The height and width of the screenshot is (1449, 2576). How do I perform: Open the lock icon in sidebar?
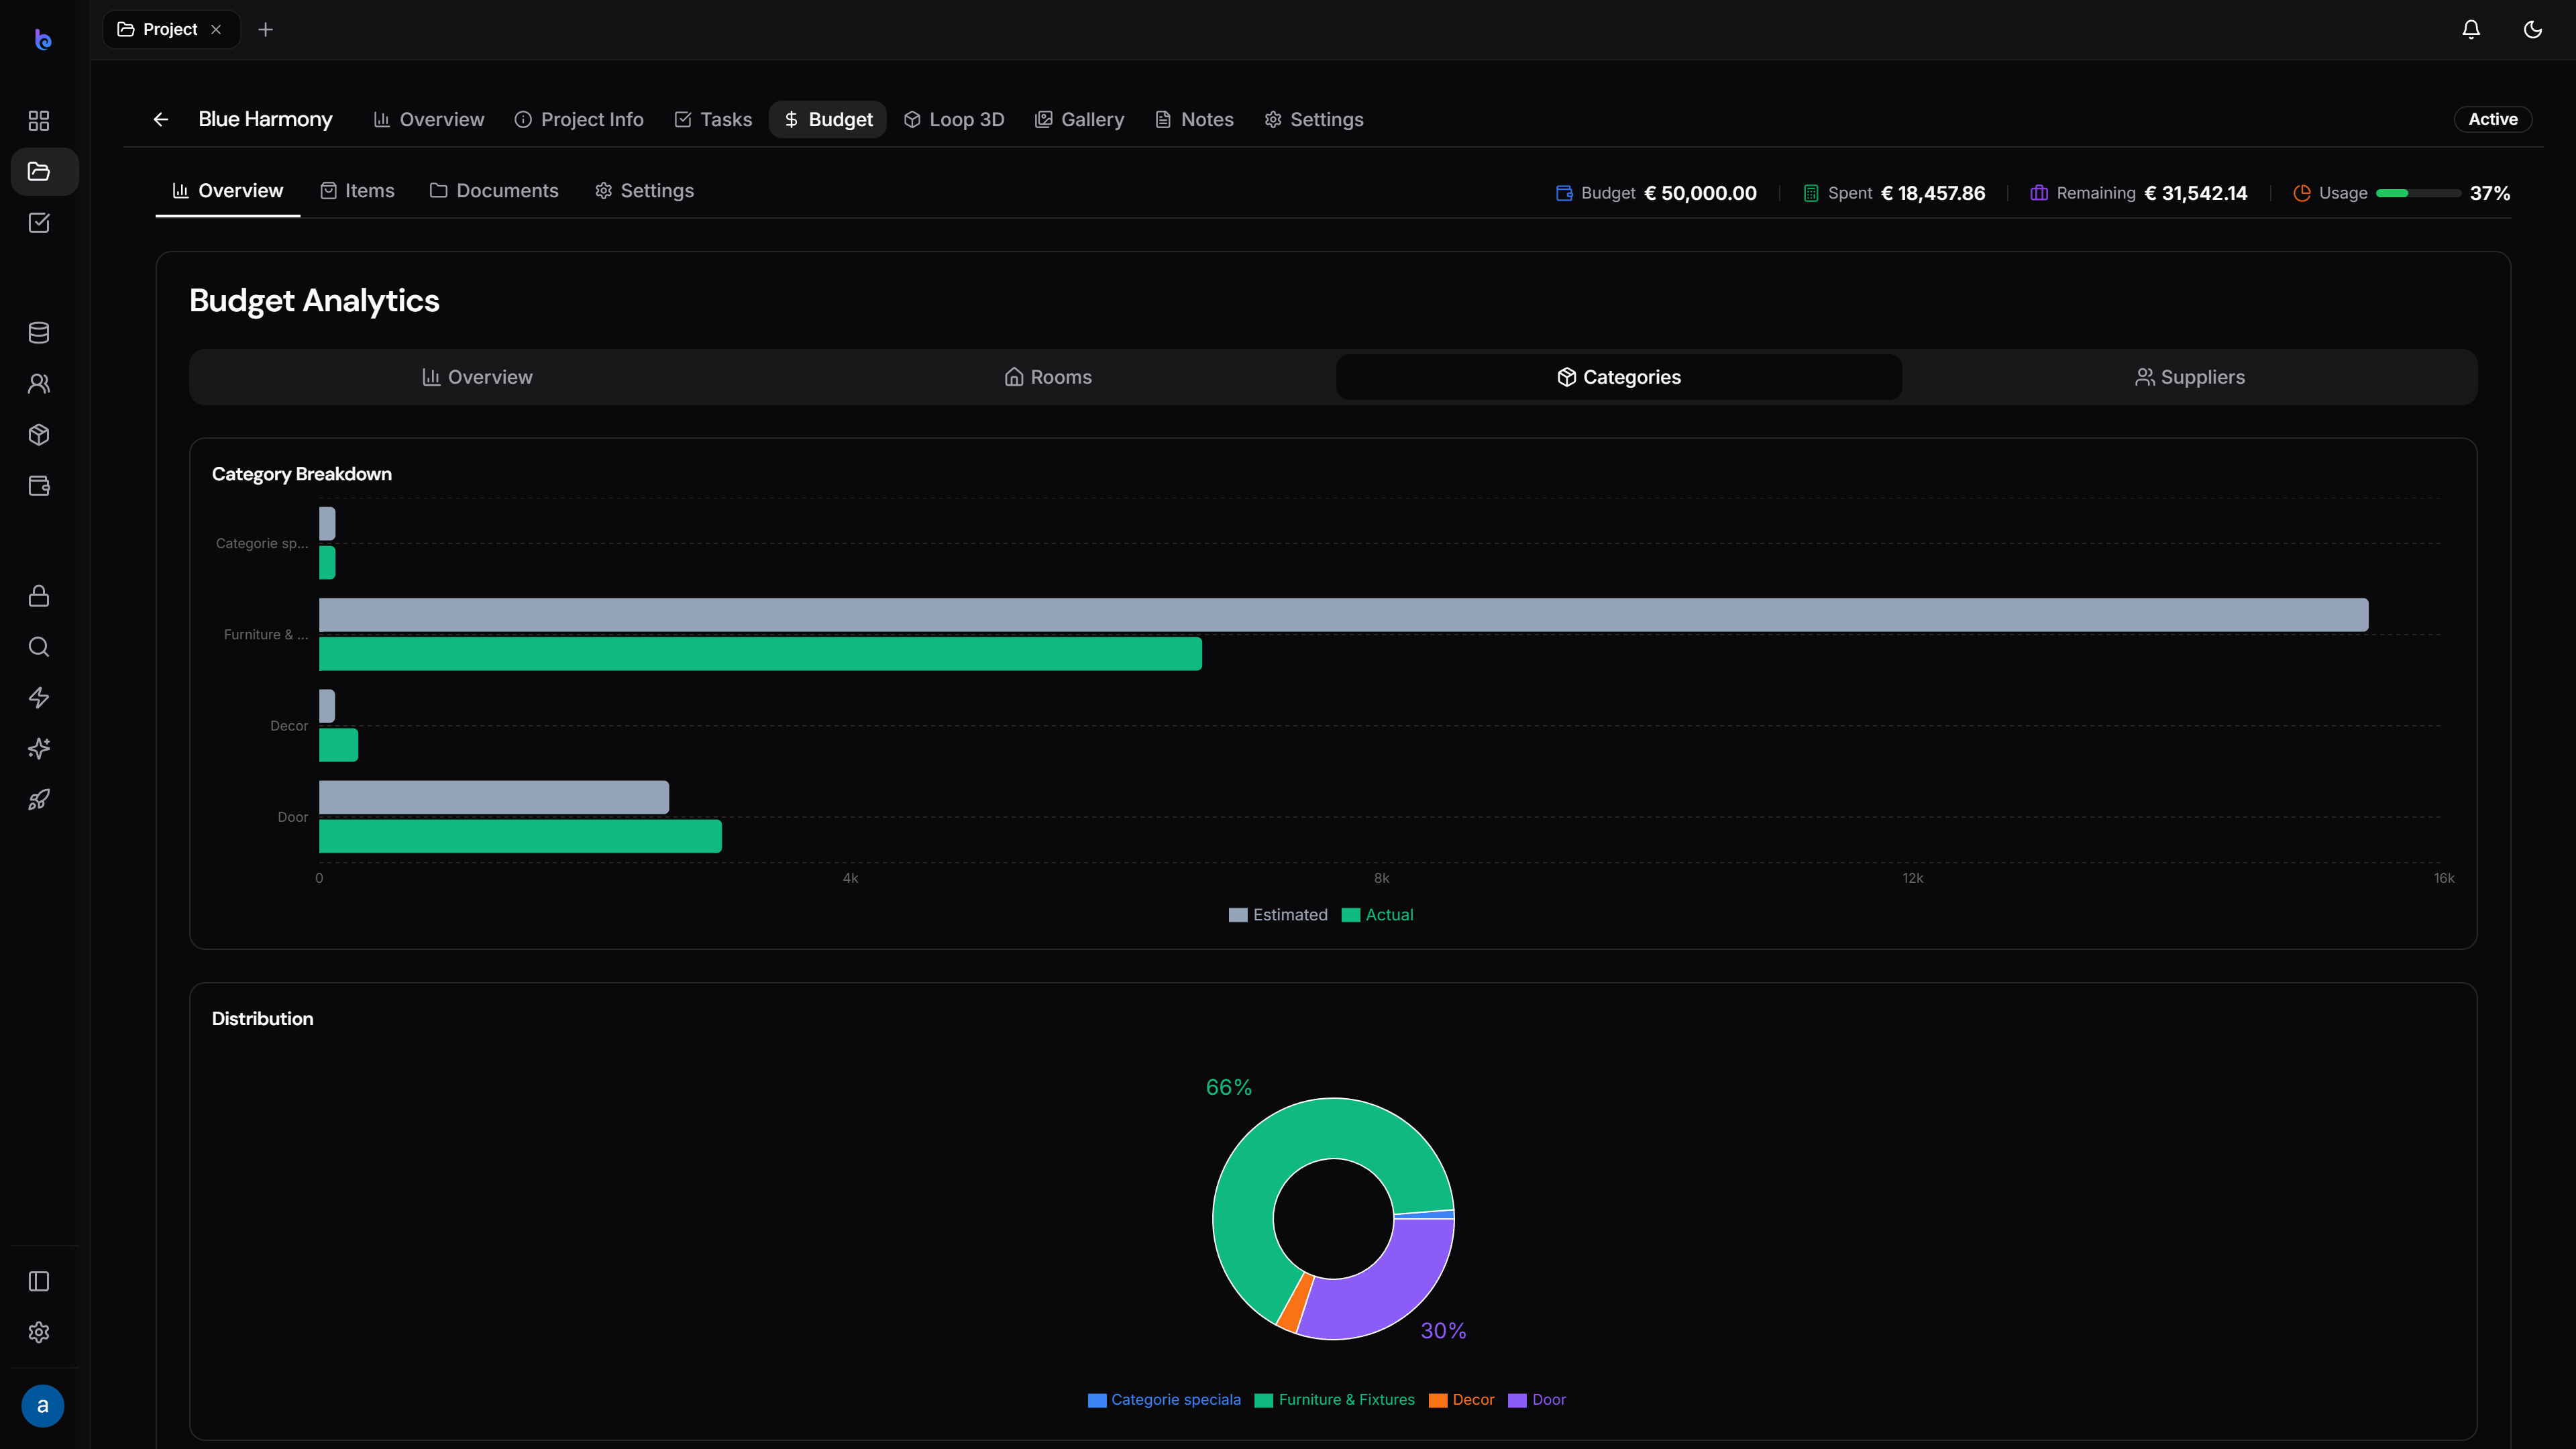tap(39, 595)
